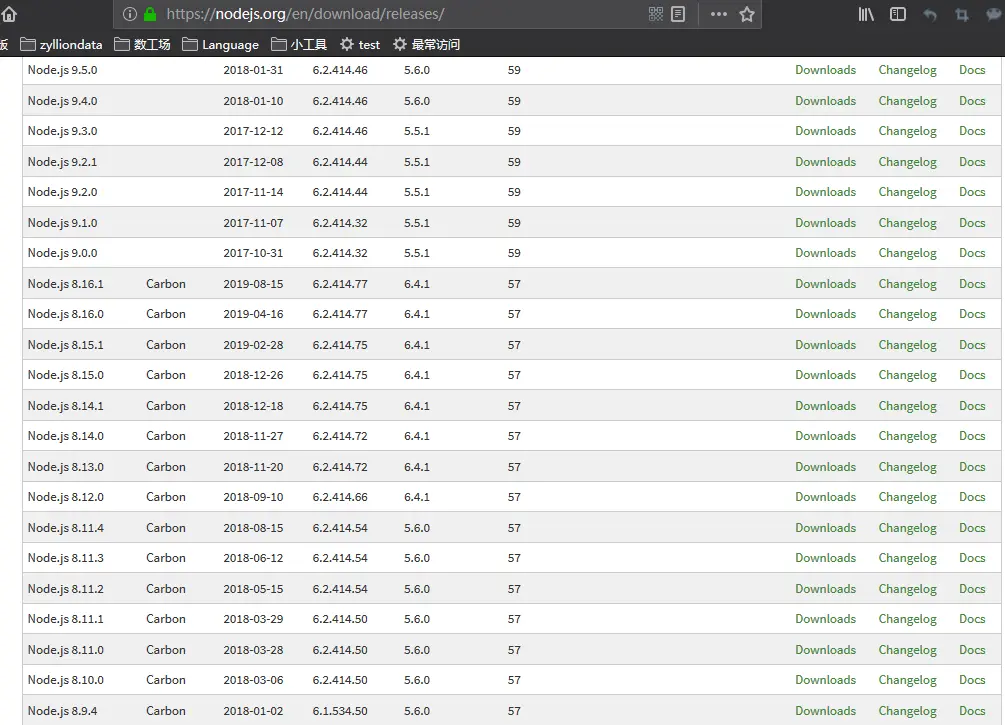Select V8 '6.2.414.32' in 9.1.0 row

point(340,222)
